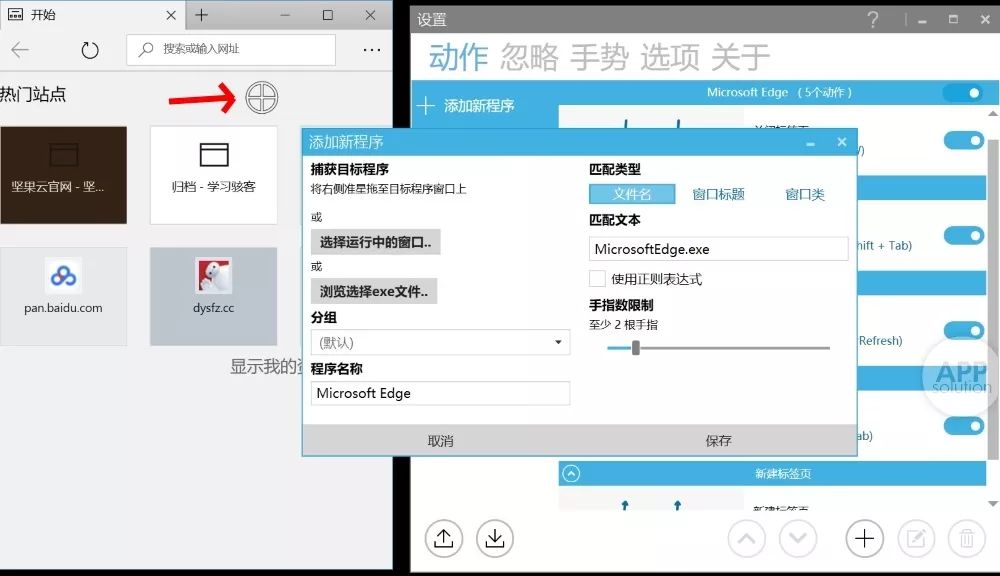This screenshot has height=576, width=1000.
Task: Move action up with chevron button
Action: 747,538
